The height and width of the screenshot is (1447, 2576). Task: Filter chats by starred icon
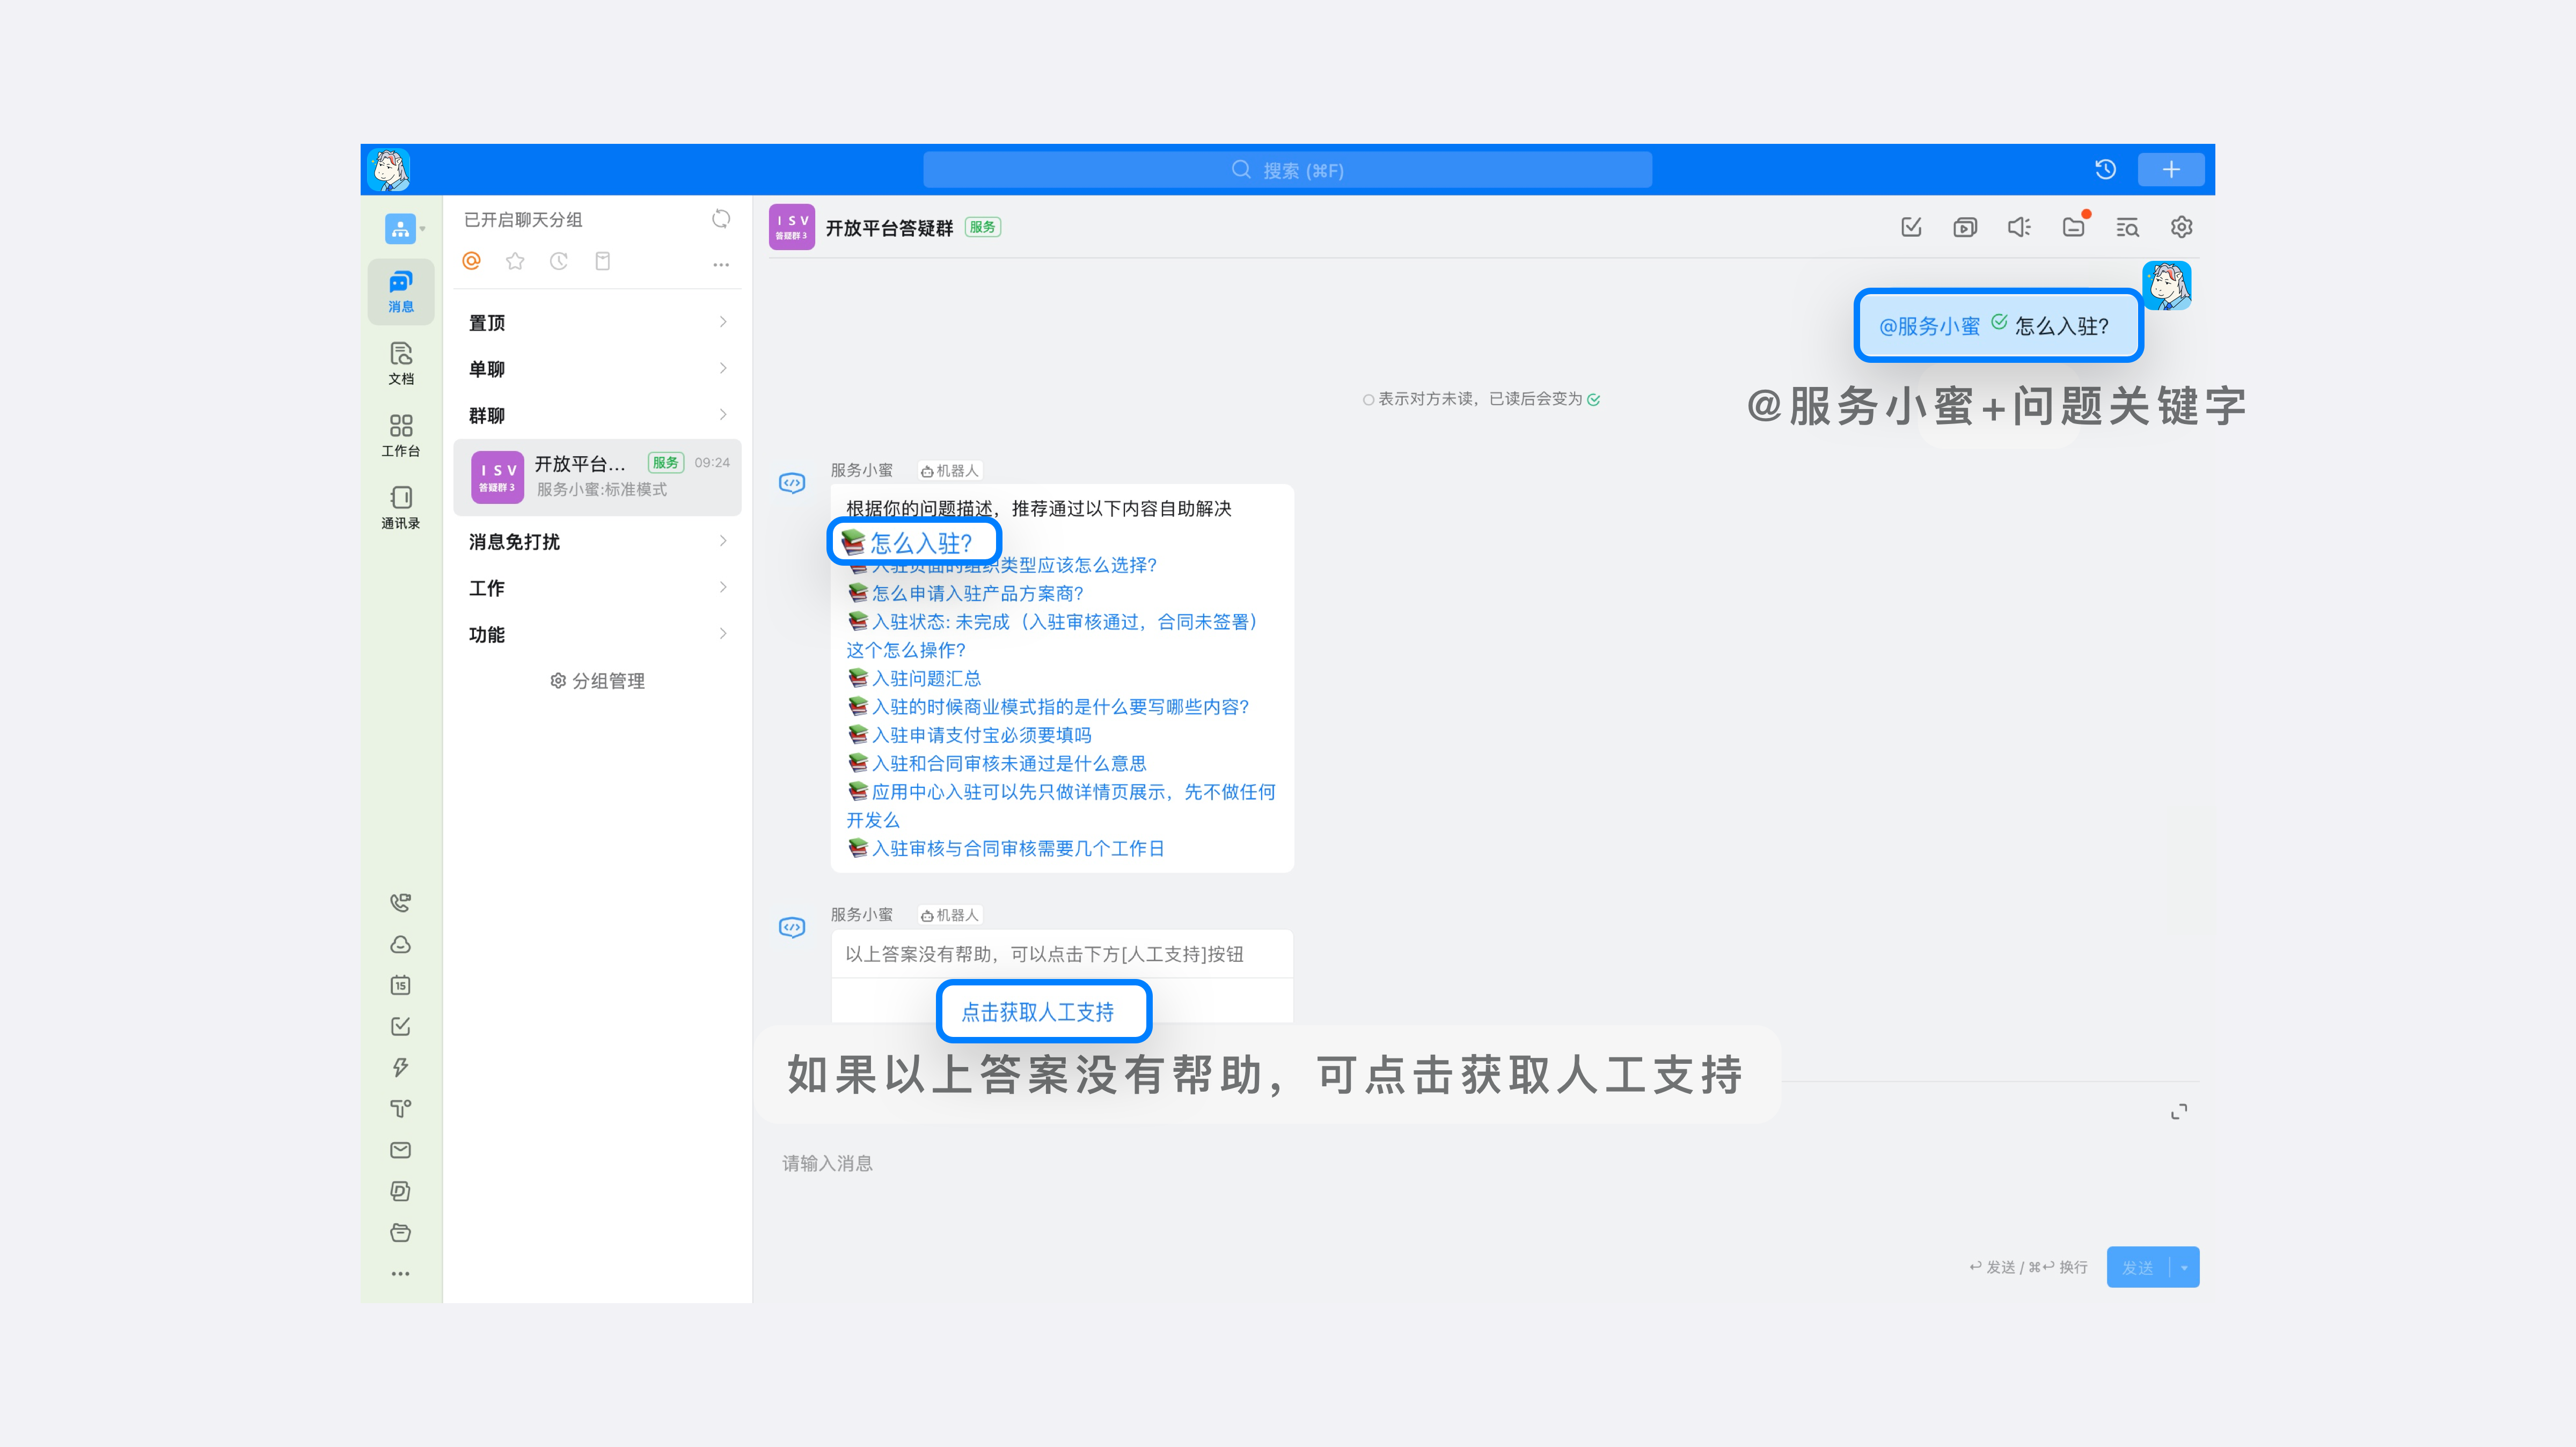(x=515, y=262)
